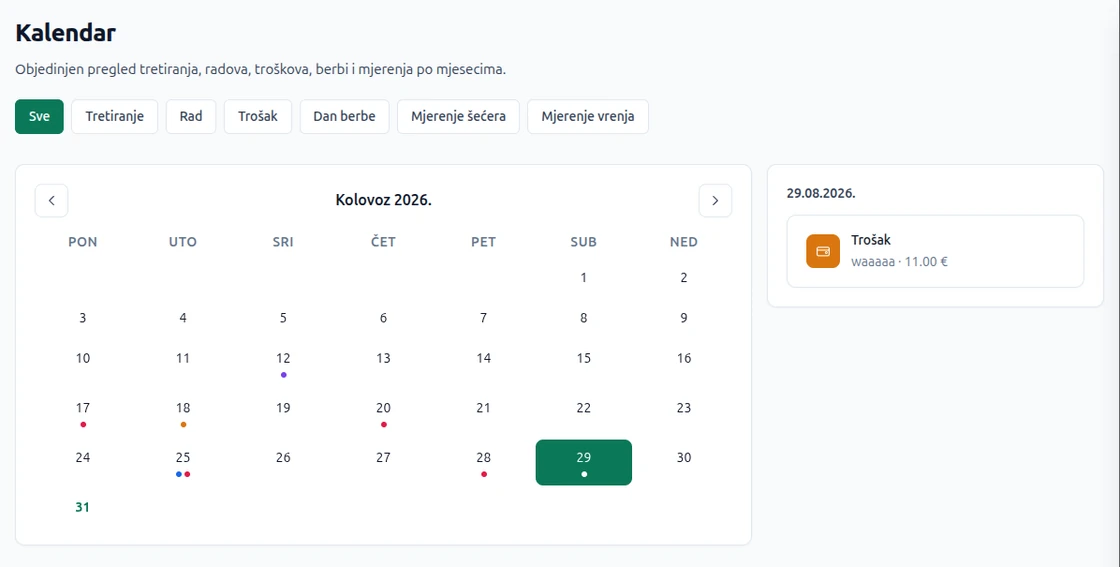The width and height of the screenshot is (1120, 567).
Task: Click the Kolovoz 2026. month title
Action: click(x=384, y=201)
